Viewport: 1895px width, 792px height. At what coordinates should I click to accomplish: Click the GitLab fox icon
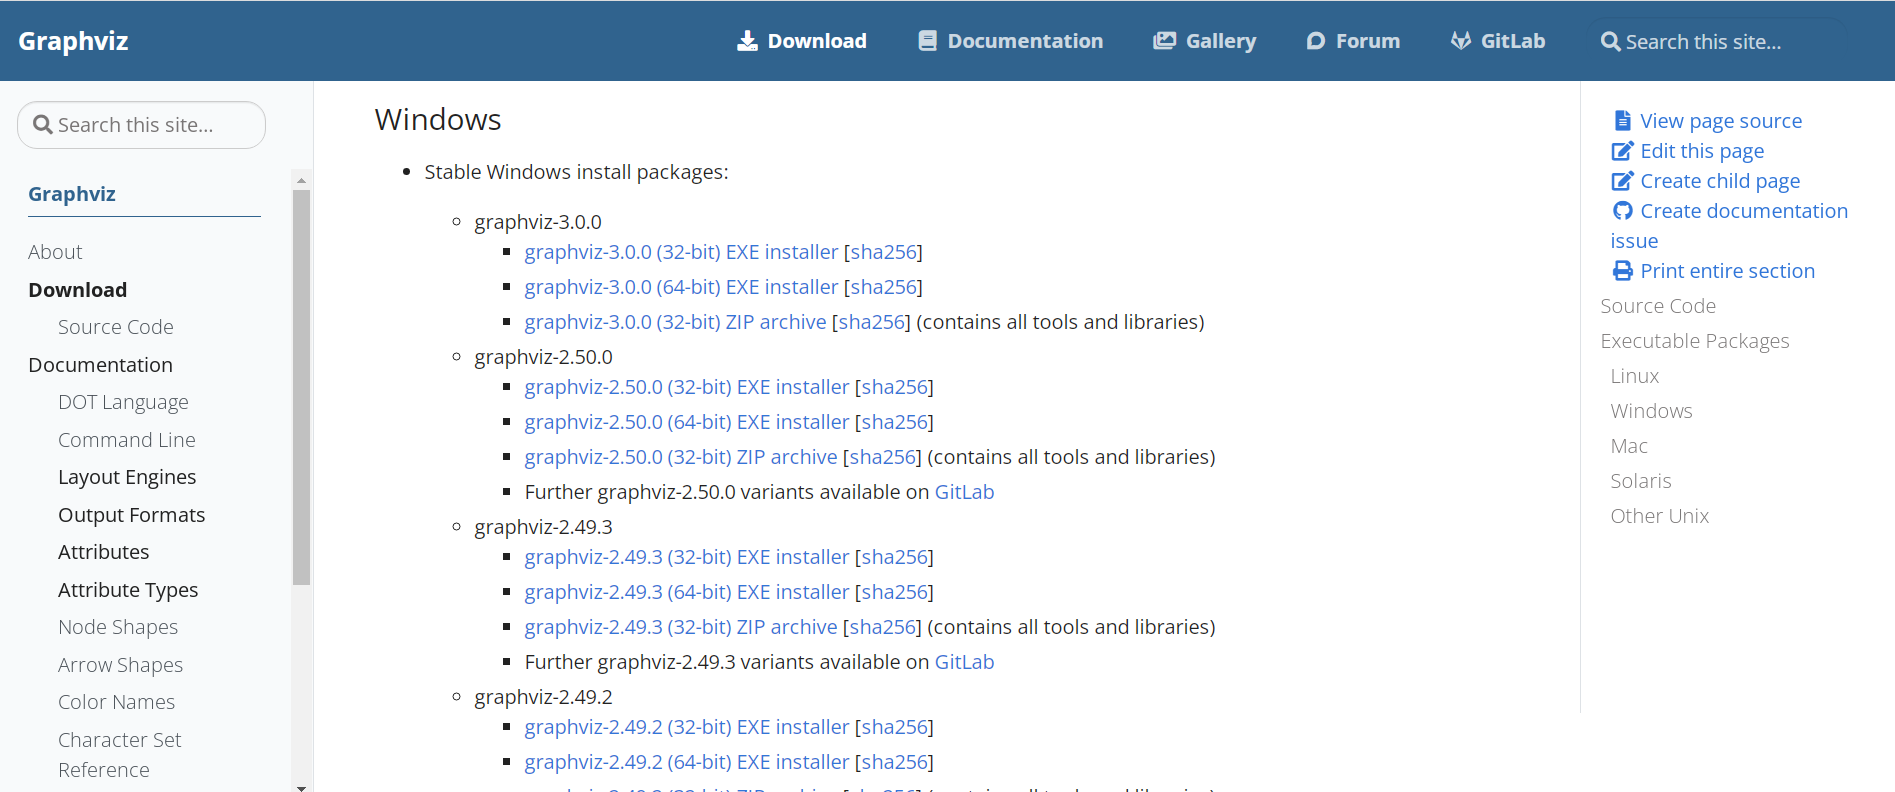point(1461,41)
